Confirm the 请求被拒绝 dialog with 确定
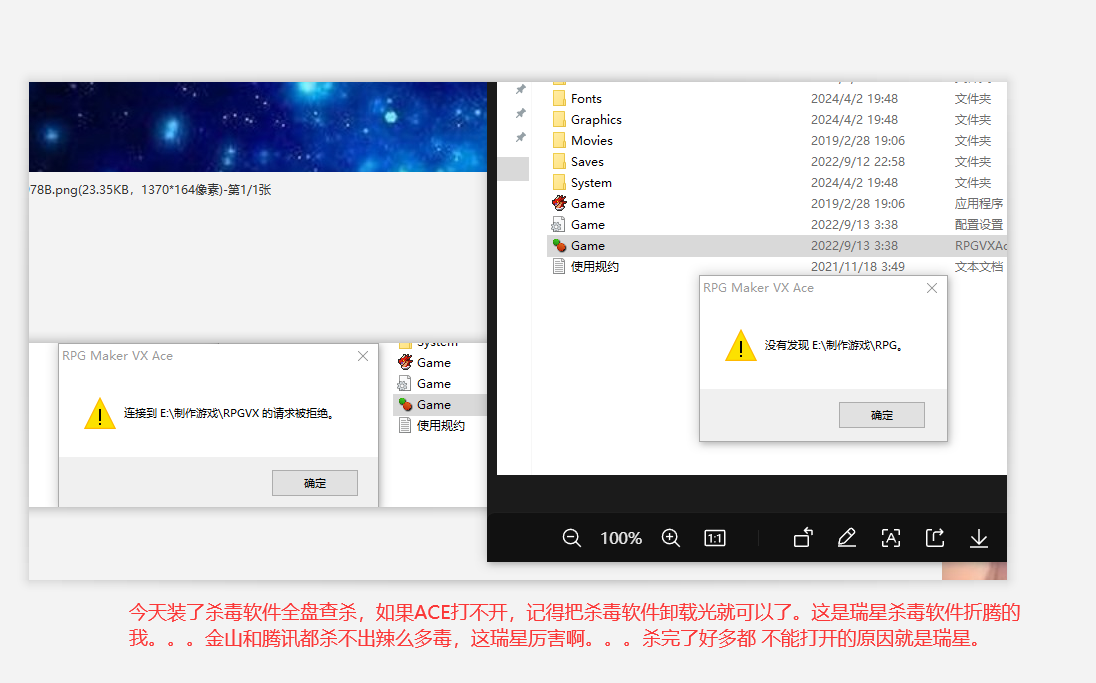 (315, 483)
